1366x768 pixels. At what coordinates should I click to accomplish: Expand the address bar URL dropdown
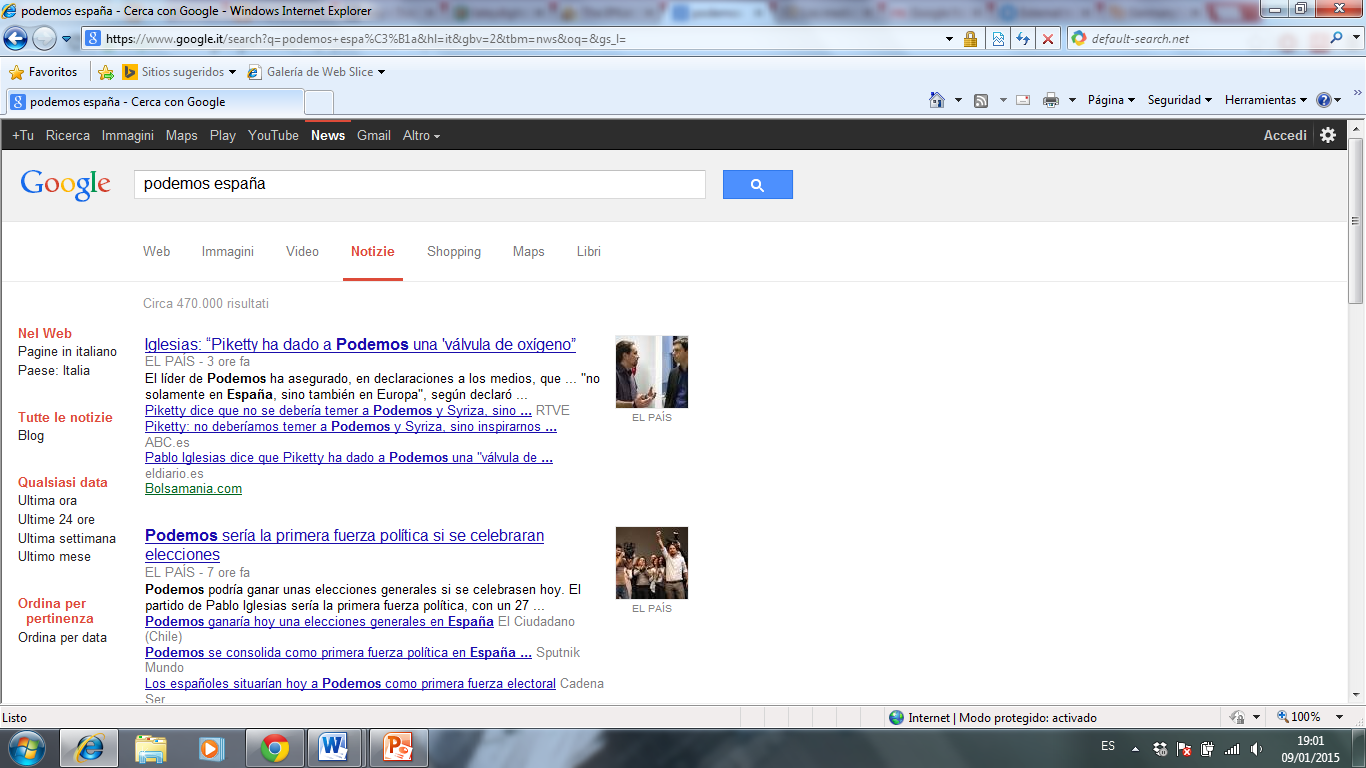(949, 39)
